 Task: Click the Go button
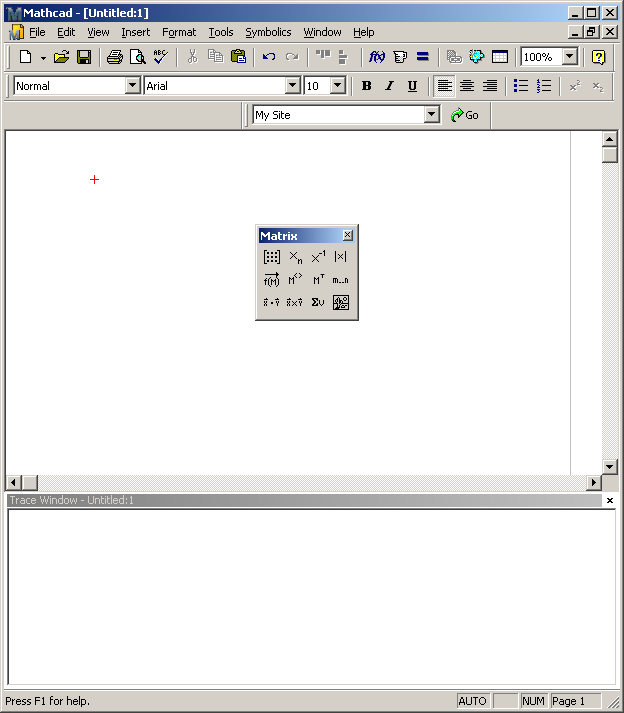click(x=465, y=115)
